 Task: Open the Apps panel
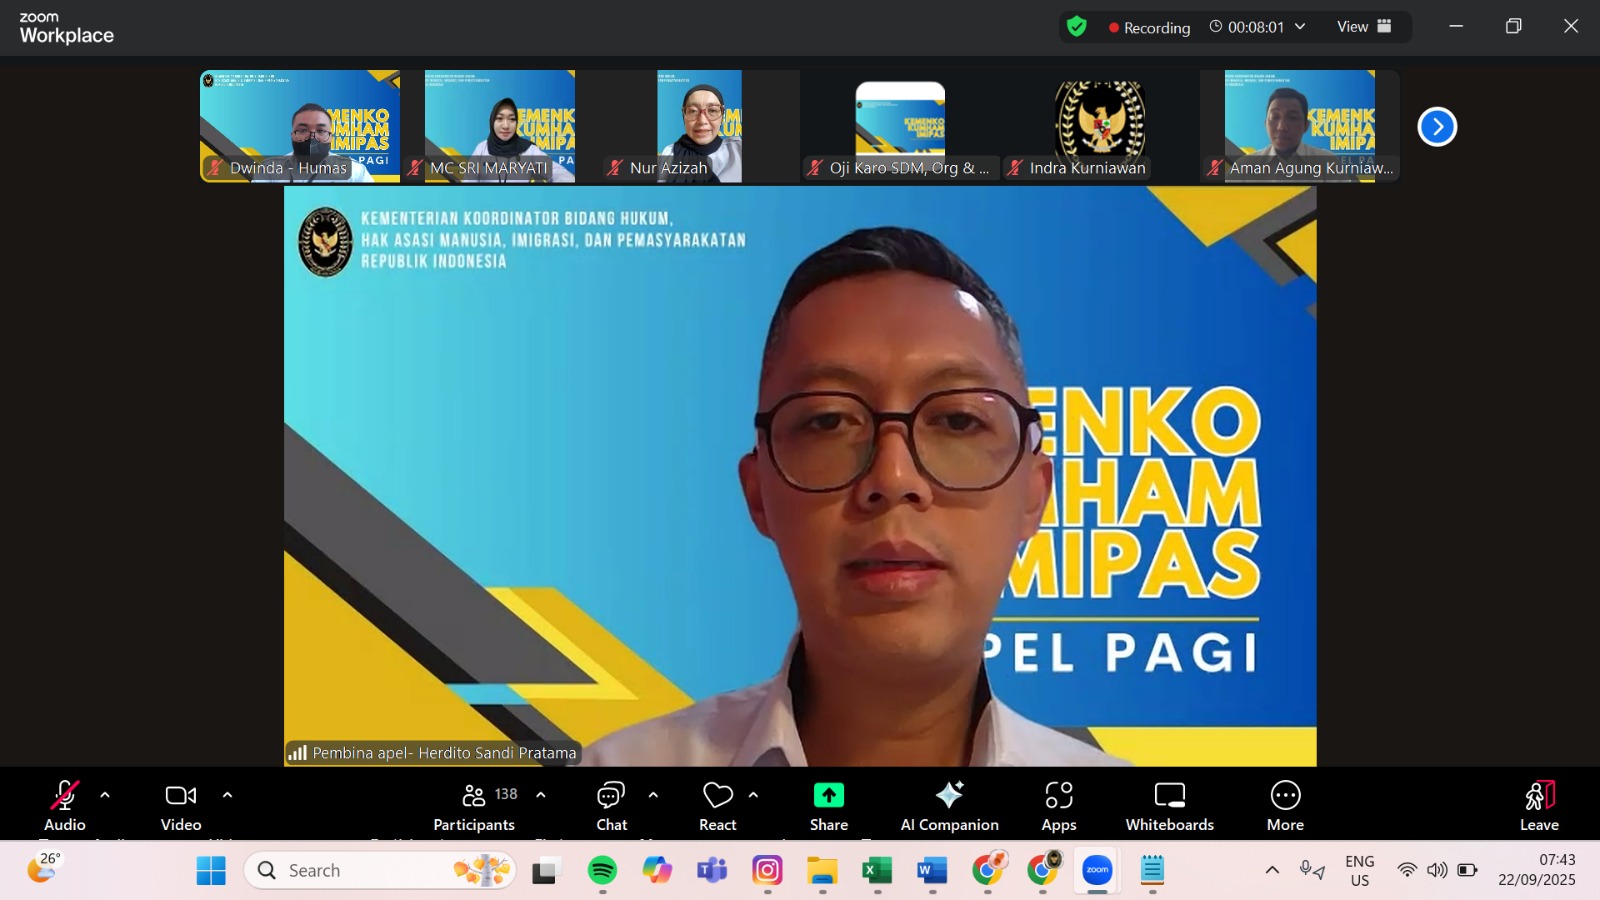1058,806
